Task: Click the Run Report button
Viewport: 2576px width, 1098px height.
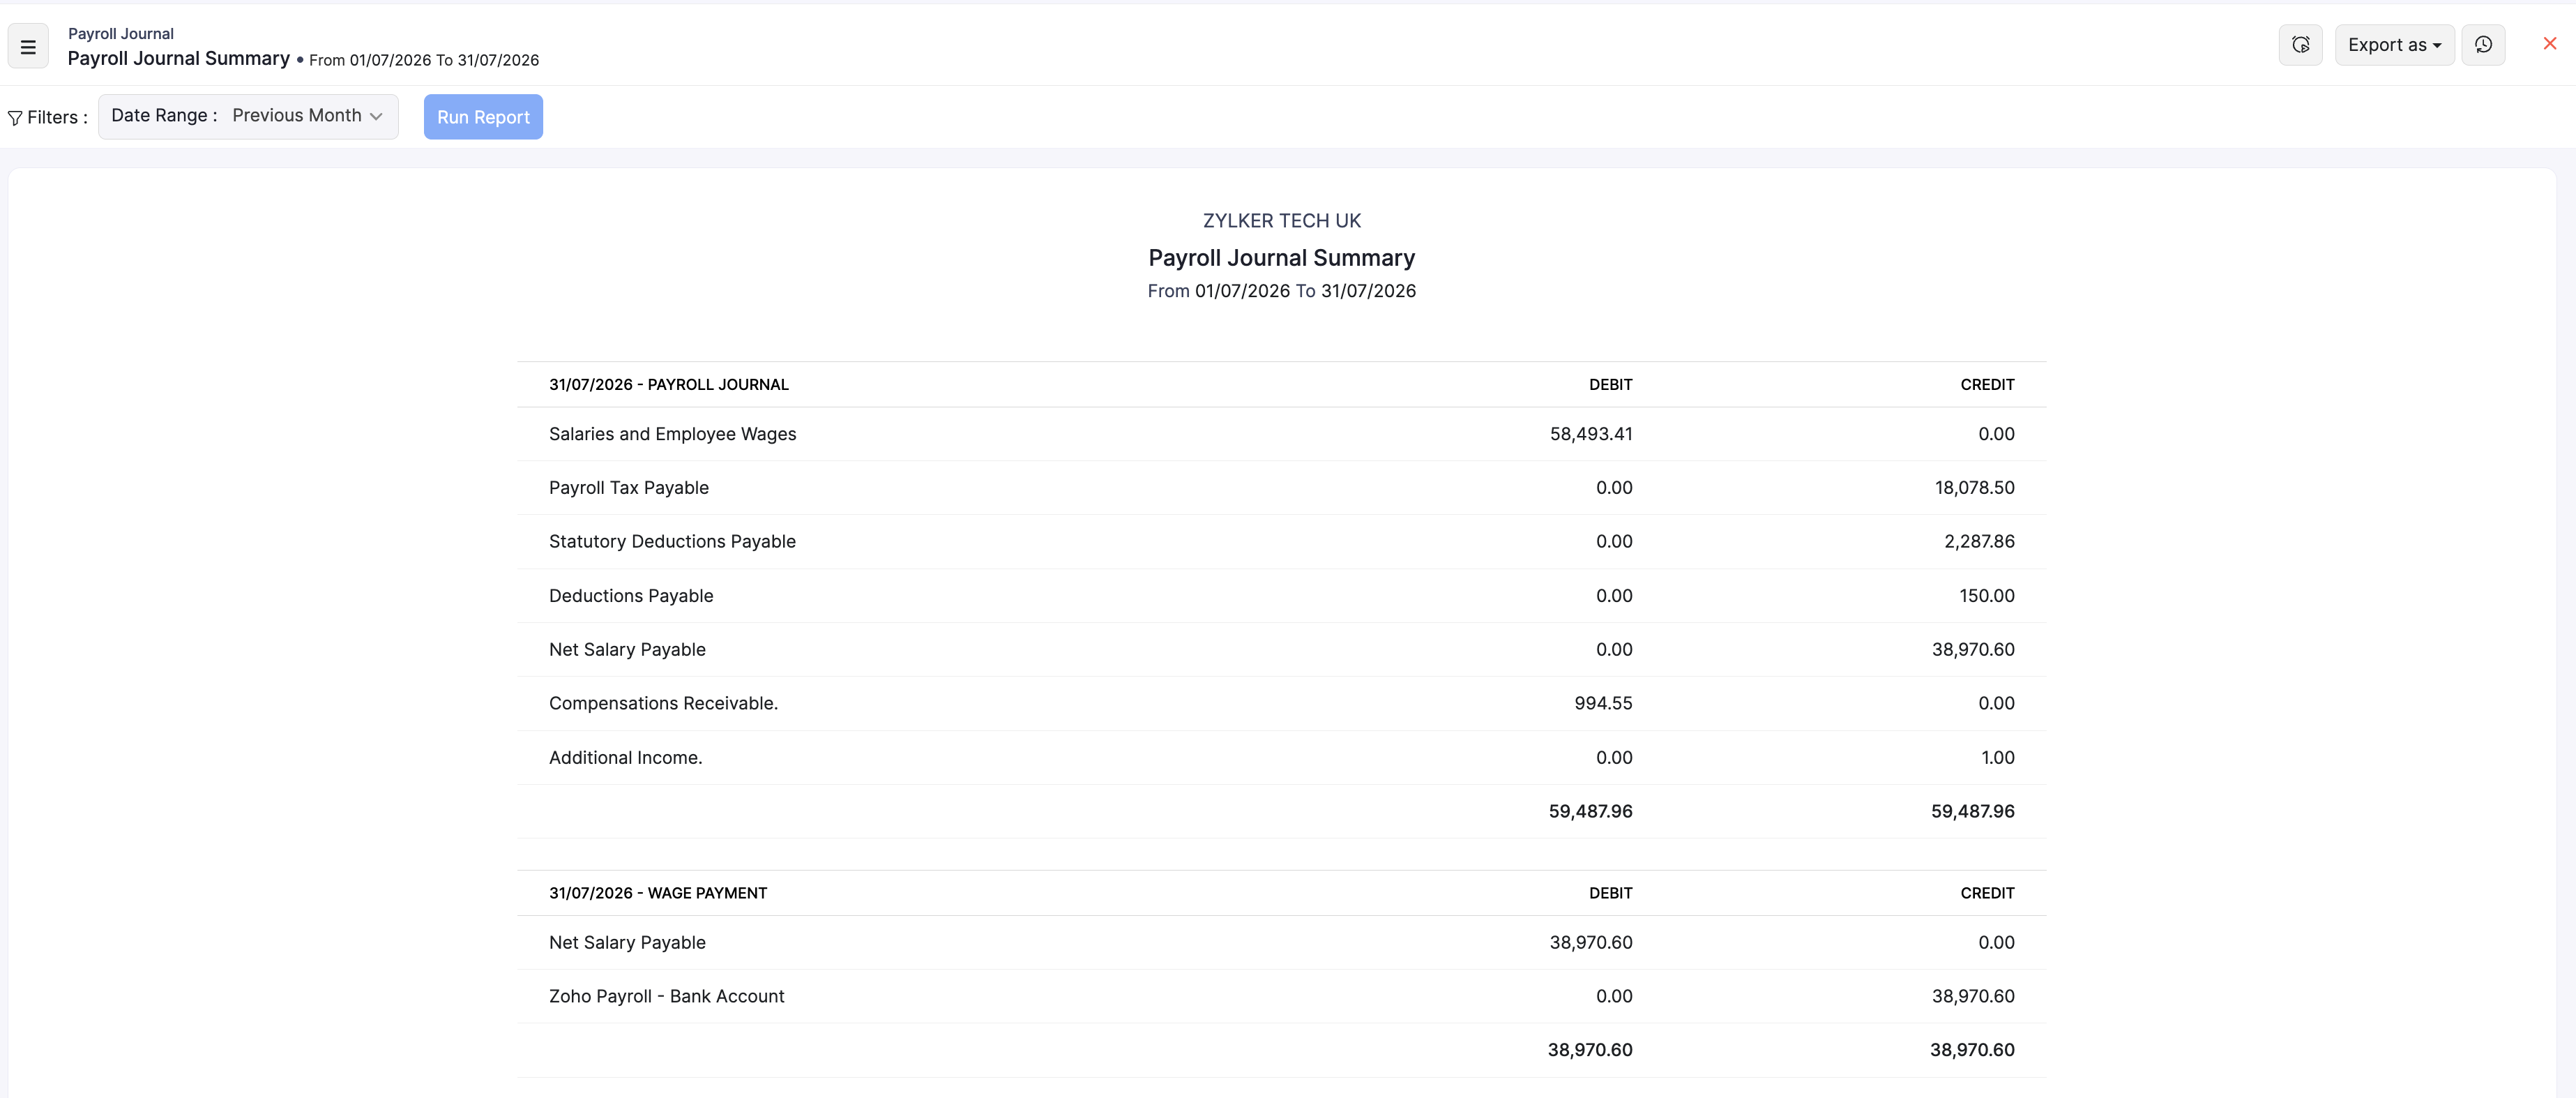Action: tap(483, 117)
